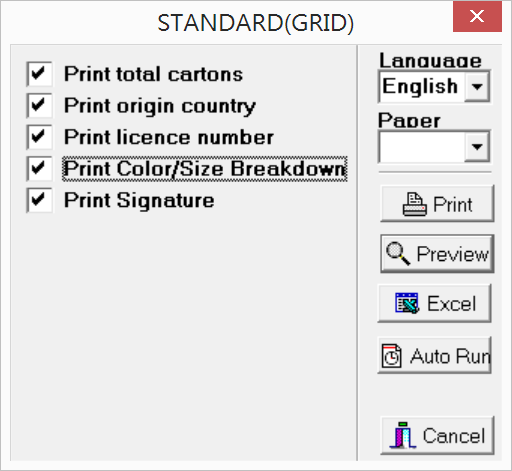Screen dimensions: 512x471
Task: Close the STANDARD(GRID) dialog window
Action: 477,16
